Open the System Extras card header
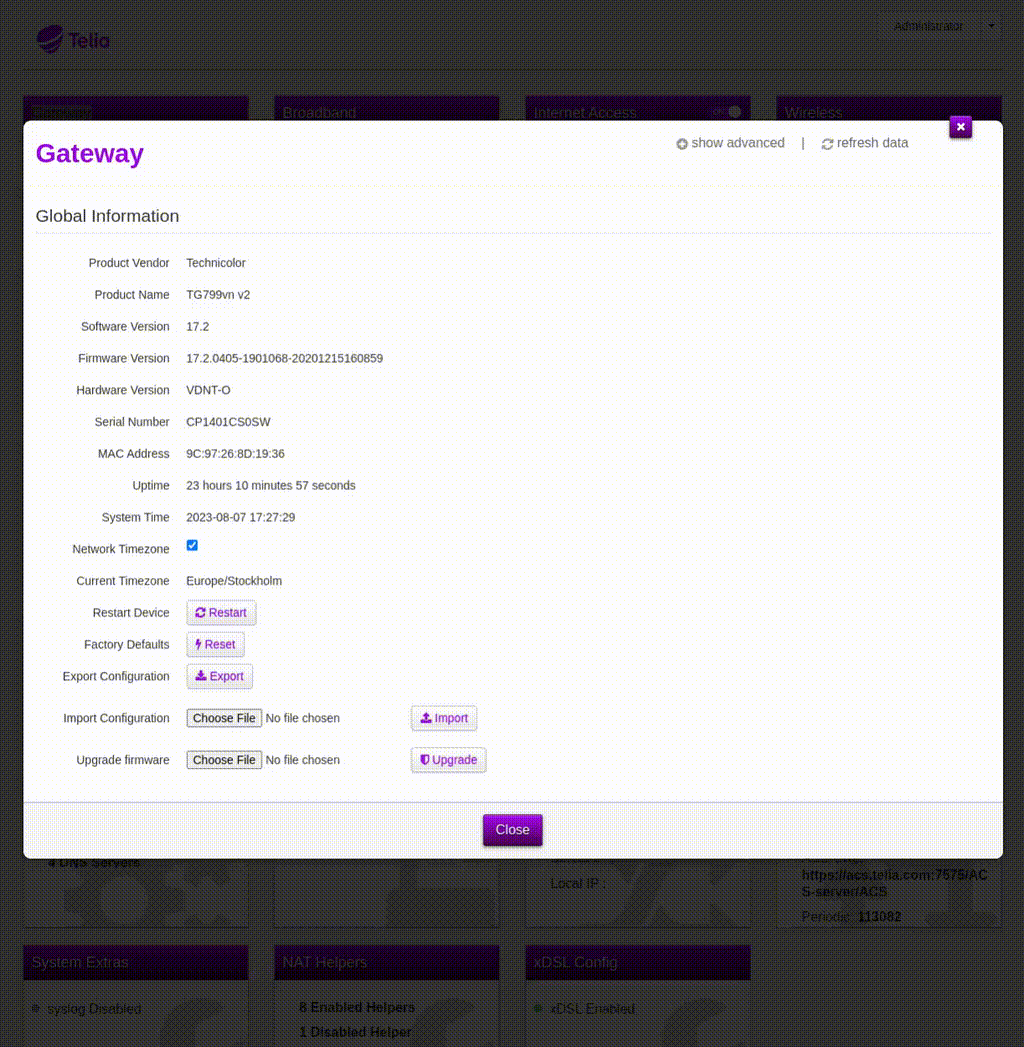This screenshot has height=1047, width=1024. [x=80, y=962]
